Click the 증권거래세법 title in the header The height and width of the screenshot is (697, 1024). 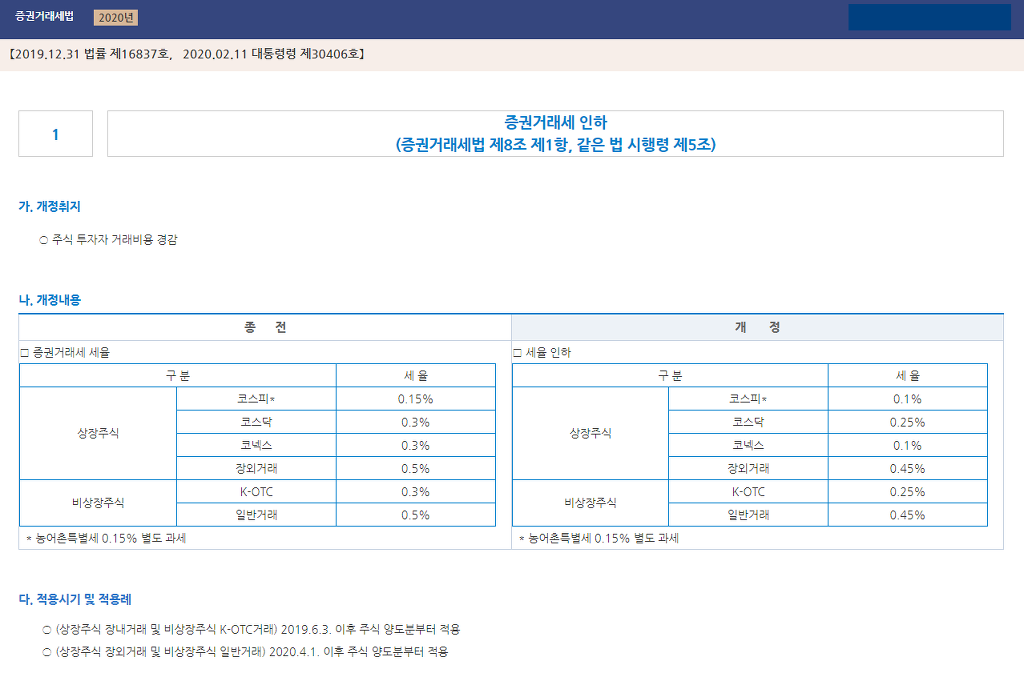point(44,16)
